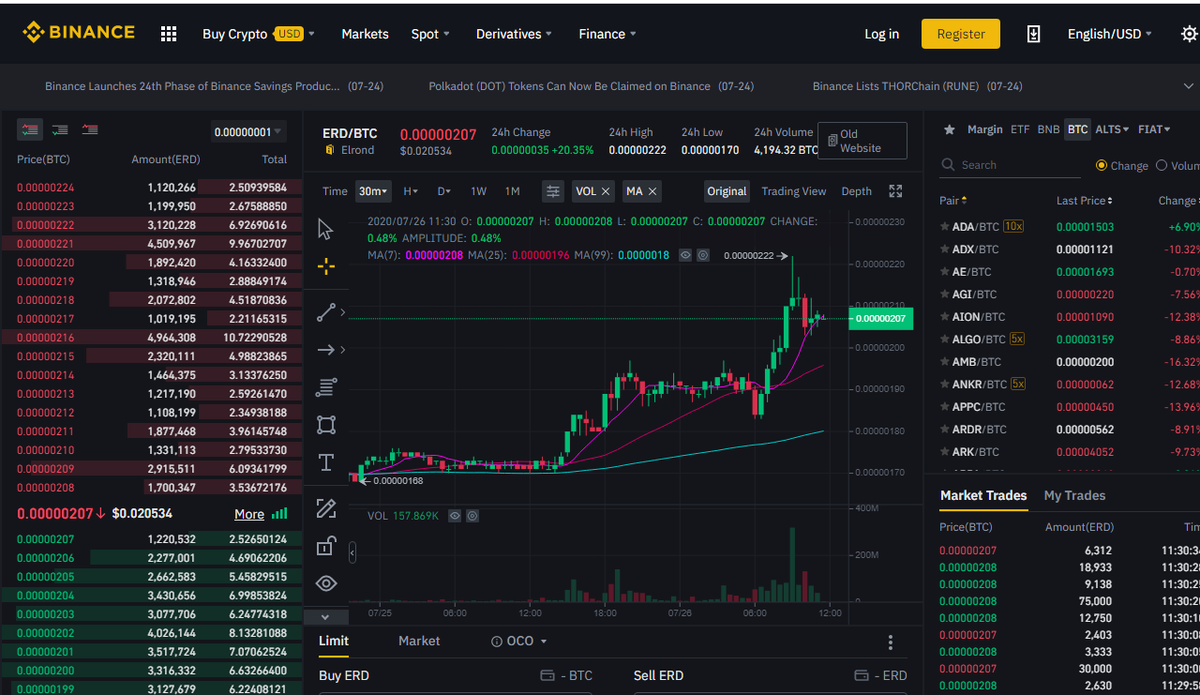The width and height of the screenshot is (1200, 695).
Task: Show buy orders only in order book
Action: tap(60, 130)
